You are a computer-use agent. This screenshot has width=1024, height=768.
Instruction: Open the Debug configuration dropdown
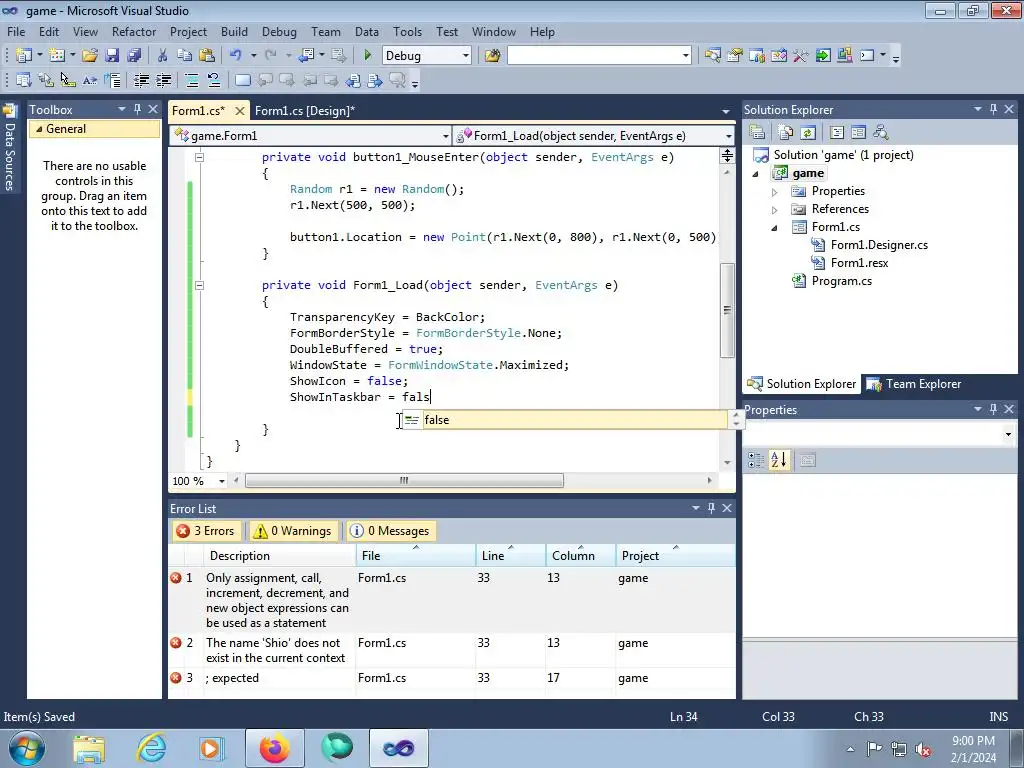tap(466, 56)
